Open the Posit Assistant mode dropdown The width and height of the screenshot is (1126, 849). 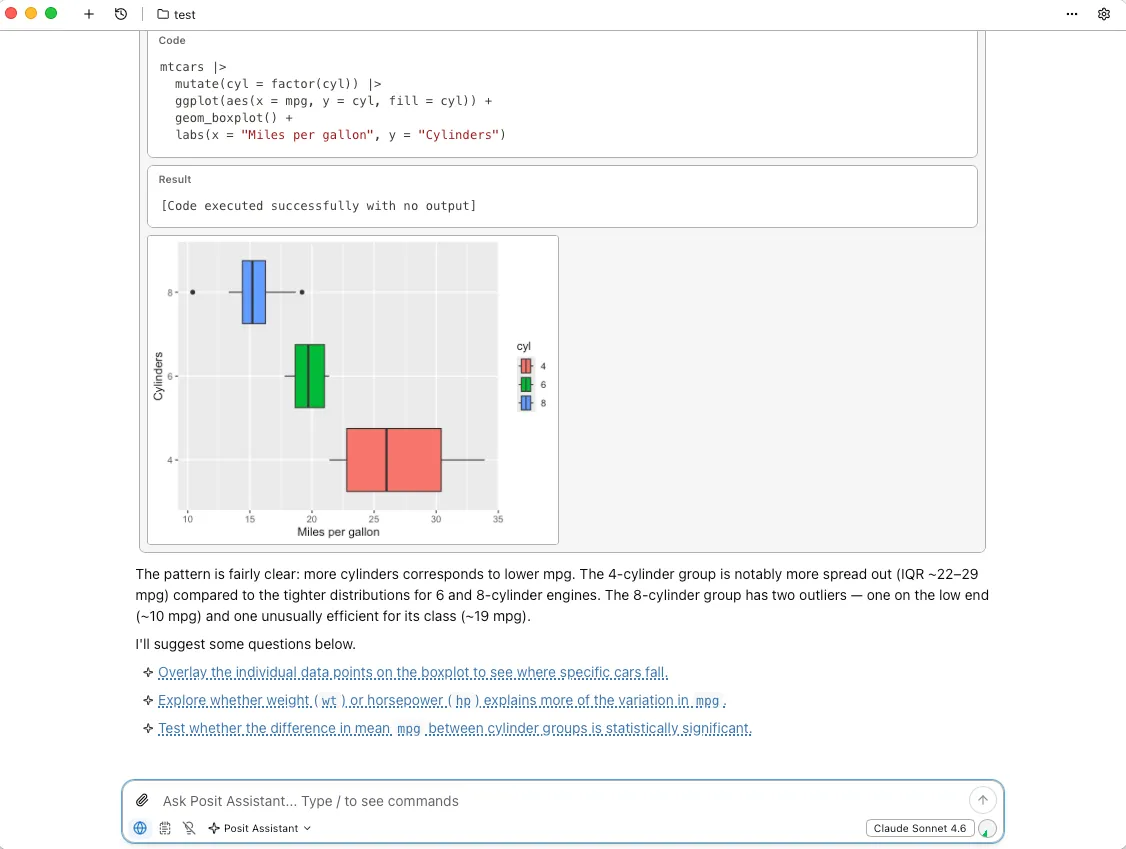259,828
